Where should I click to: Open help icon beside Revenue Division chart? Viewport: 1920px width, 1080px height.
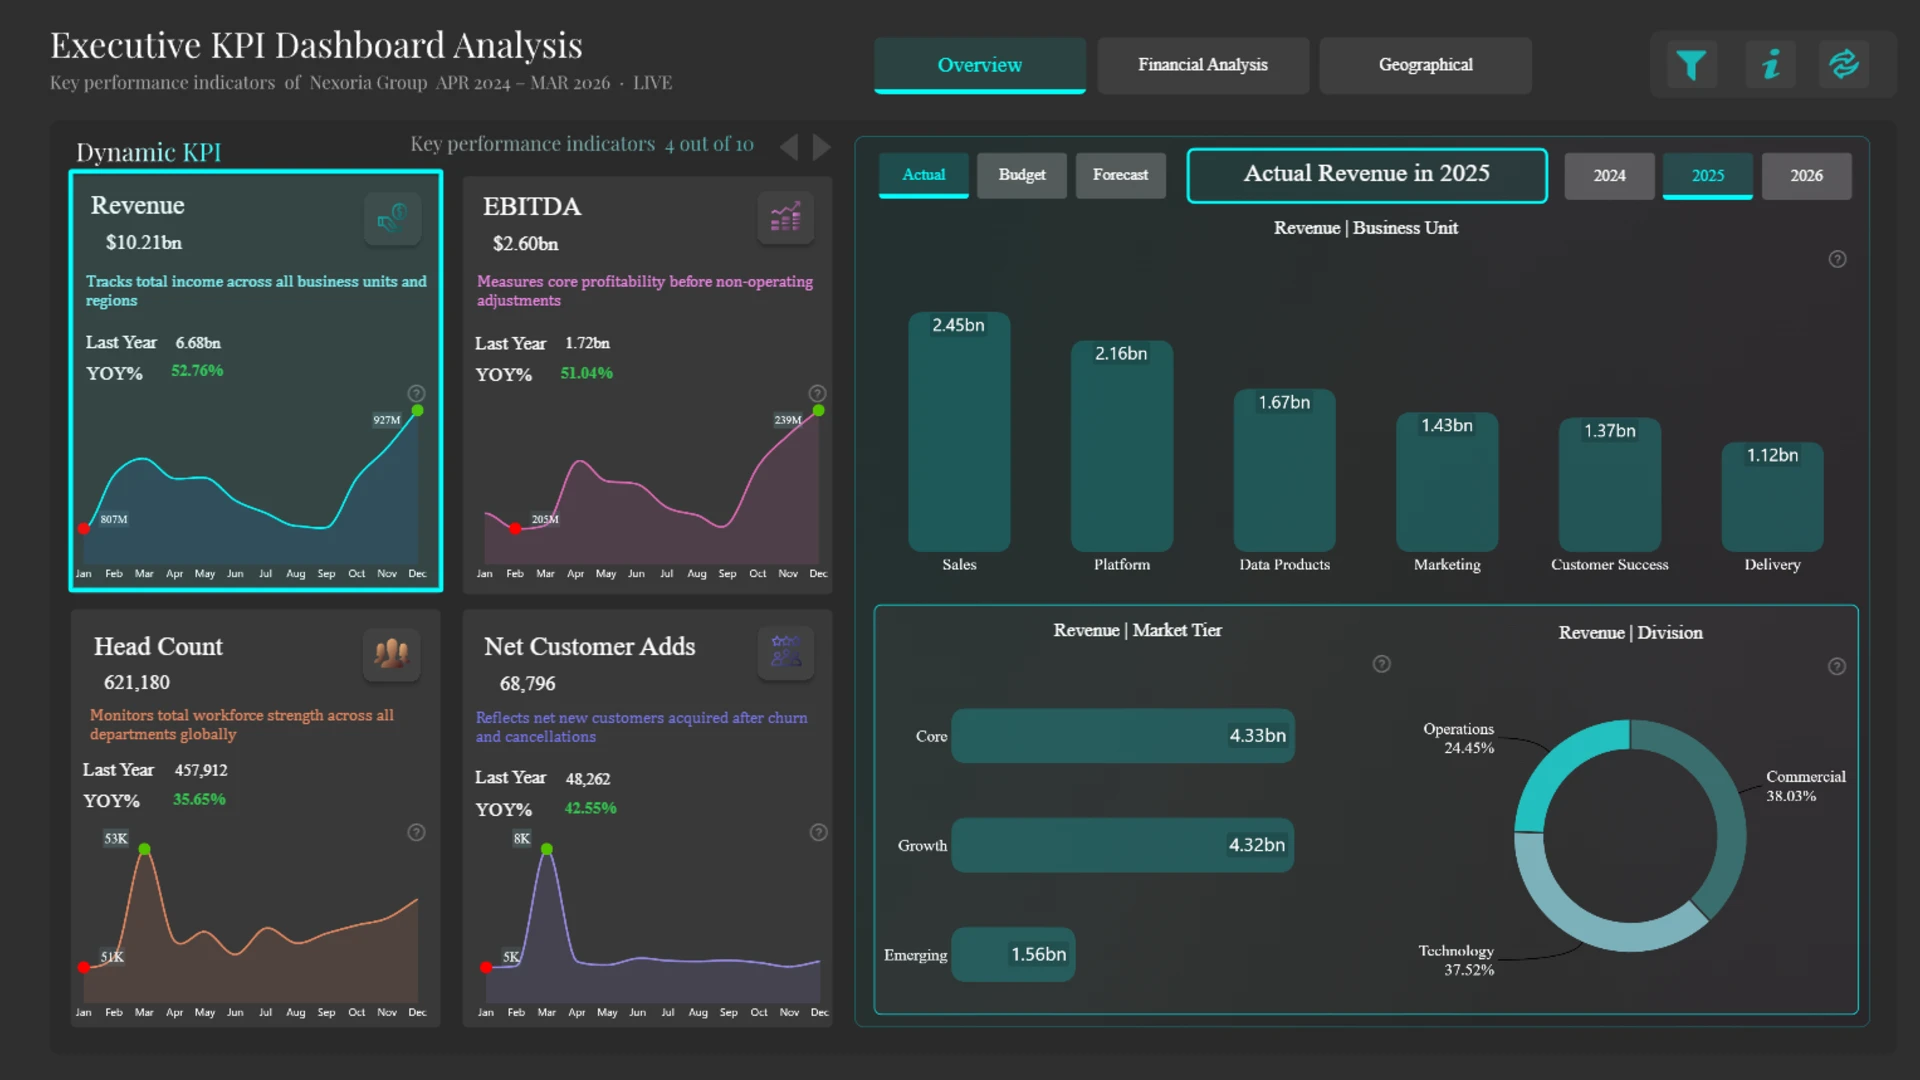pyautogui.click(x=1836, y=667)
